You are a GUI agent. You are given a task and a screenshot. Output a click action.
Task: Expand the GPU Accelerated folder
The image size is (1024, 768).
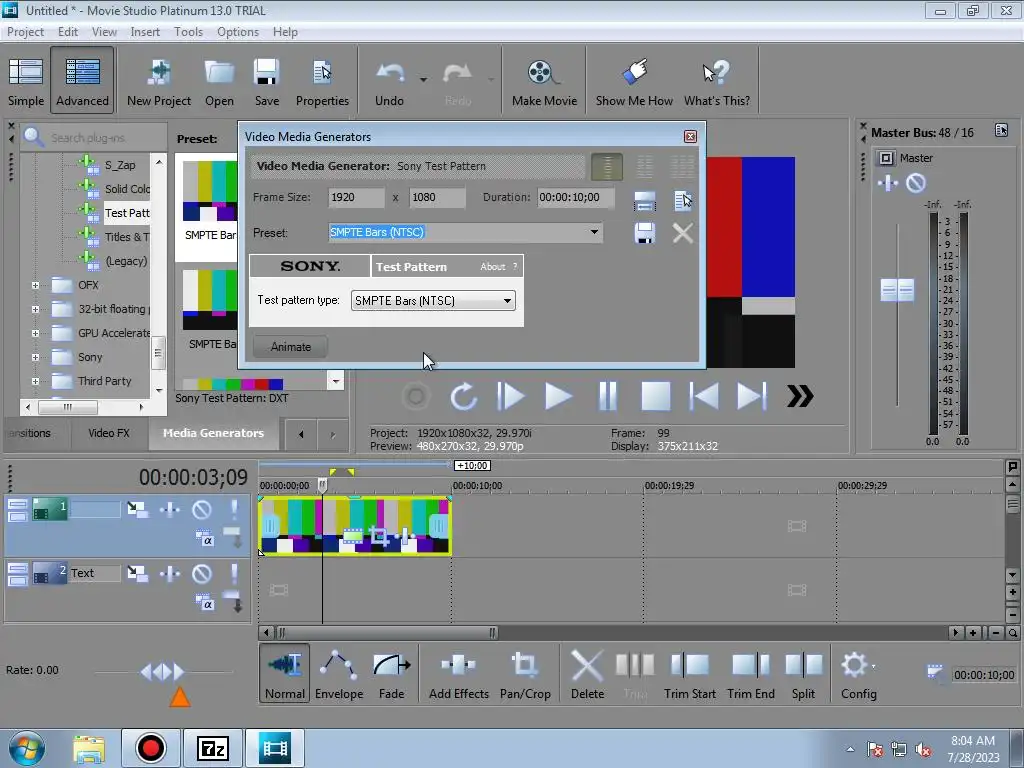pyautogui.click(x=35, y=333)
